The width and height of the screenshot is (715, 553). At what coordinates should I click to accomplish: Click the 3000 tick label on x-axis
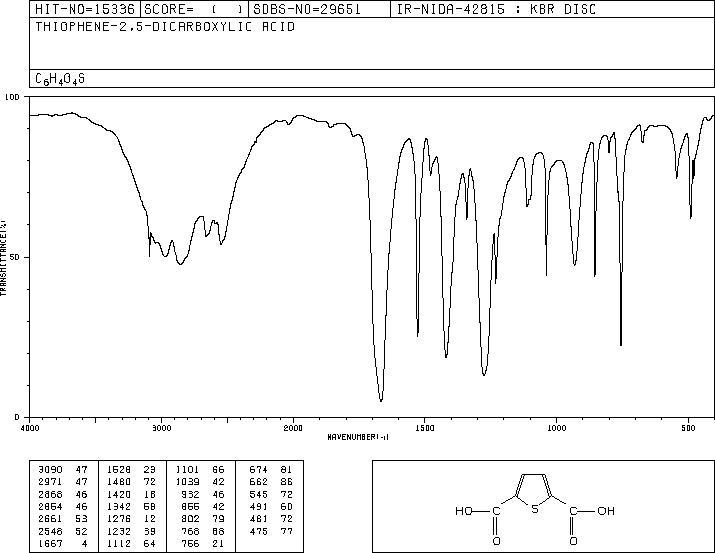coord(161,428)
